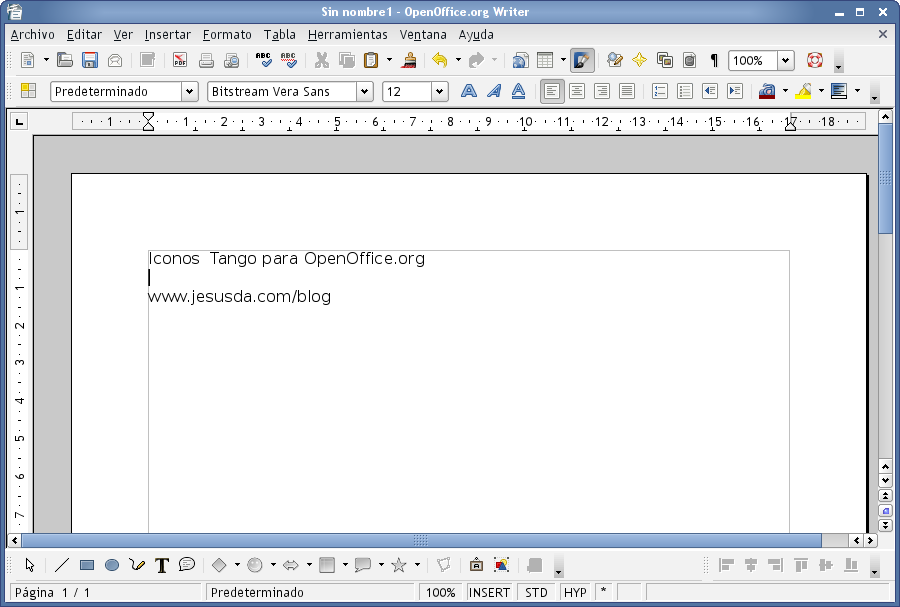Click the Cut scissors icon

point(321,60)
